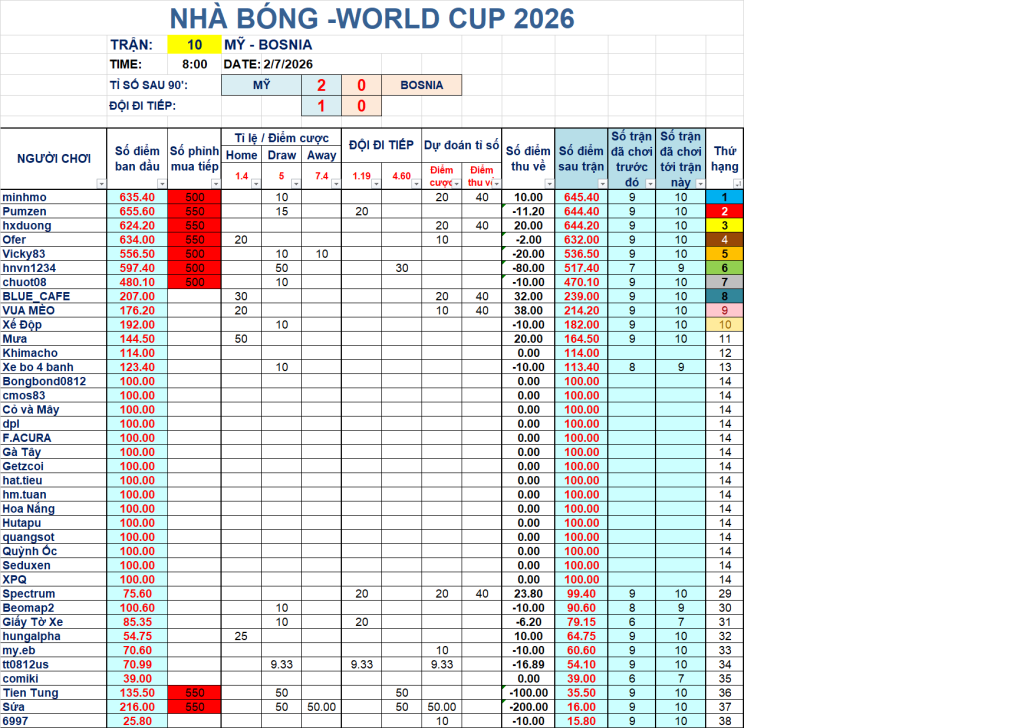The height and width of the screenshot is (728, 1024).
Task: Click hnvn1234's Draw bet of 50
Action: click(281, 268)
